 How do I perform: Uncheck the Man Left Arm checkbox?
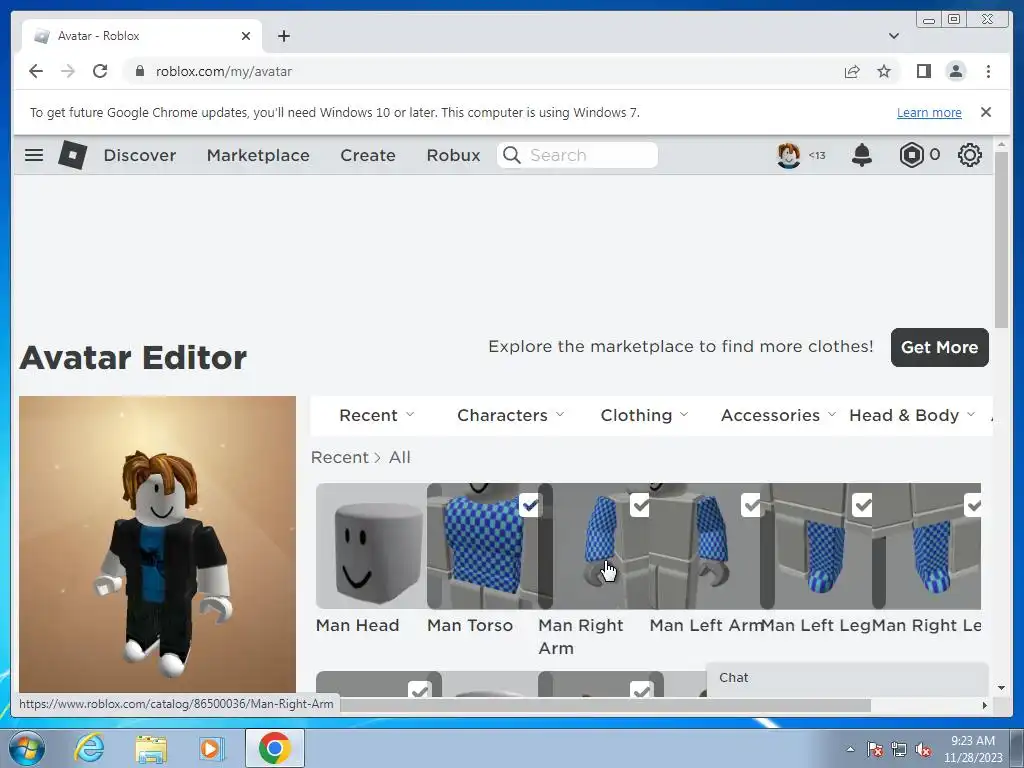click(x=752, y=505)
